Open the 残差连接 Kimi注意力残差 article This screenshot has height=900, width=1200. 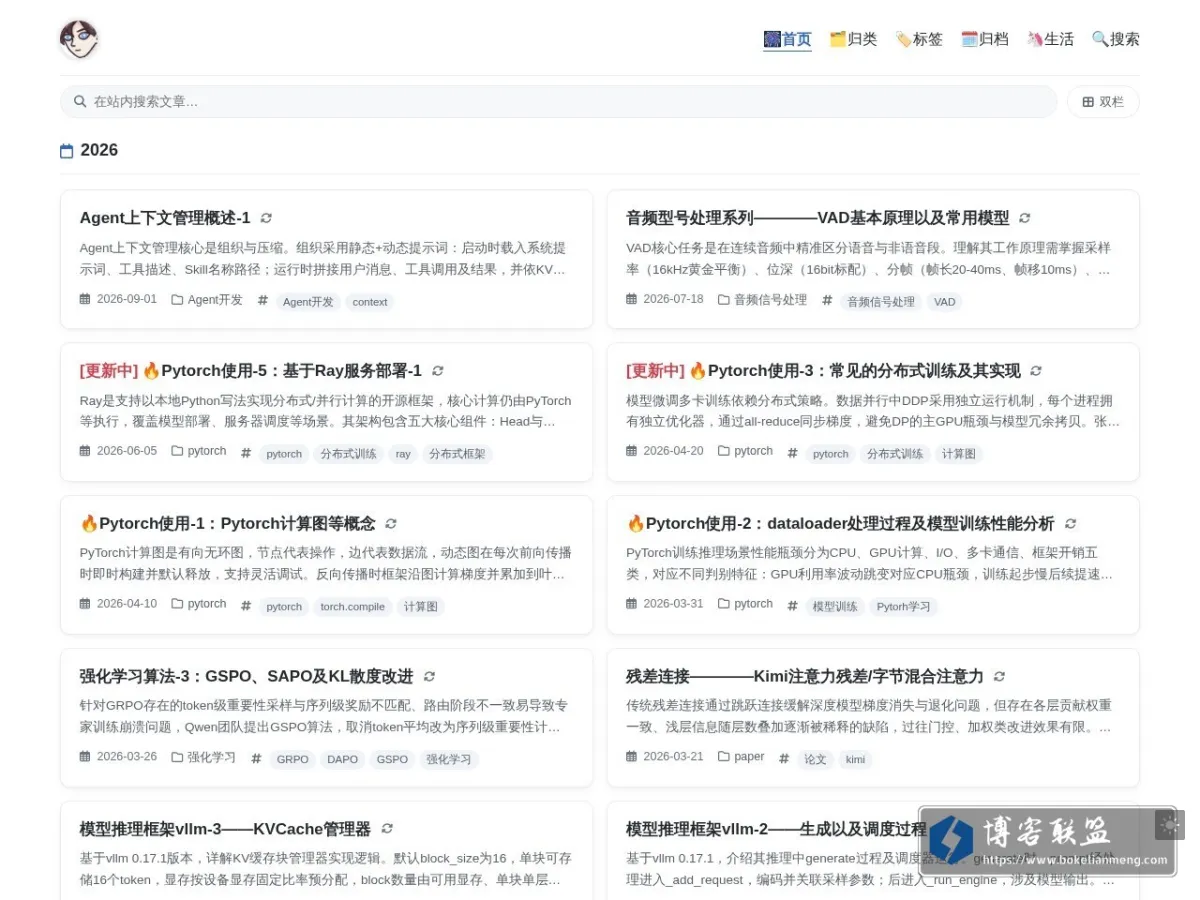click(805, 677)
